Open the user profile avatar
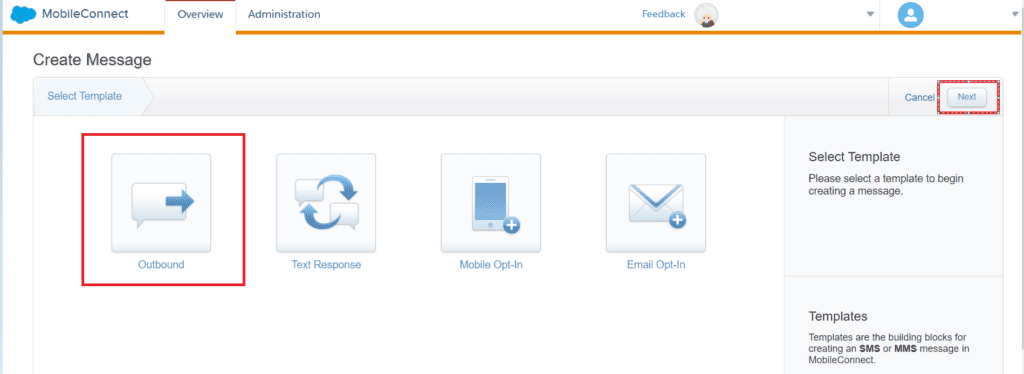1024x374 pixels. (x=910, y=15)
